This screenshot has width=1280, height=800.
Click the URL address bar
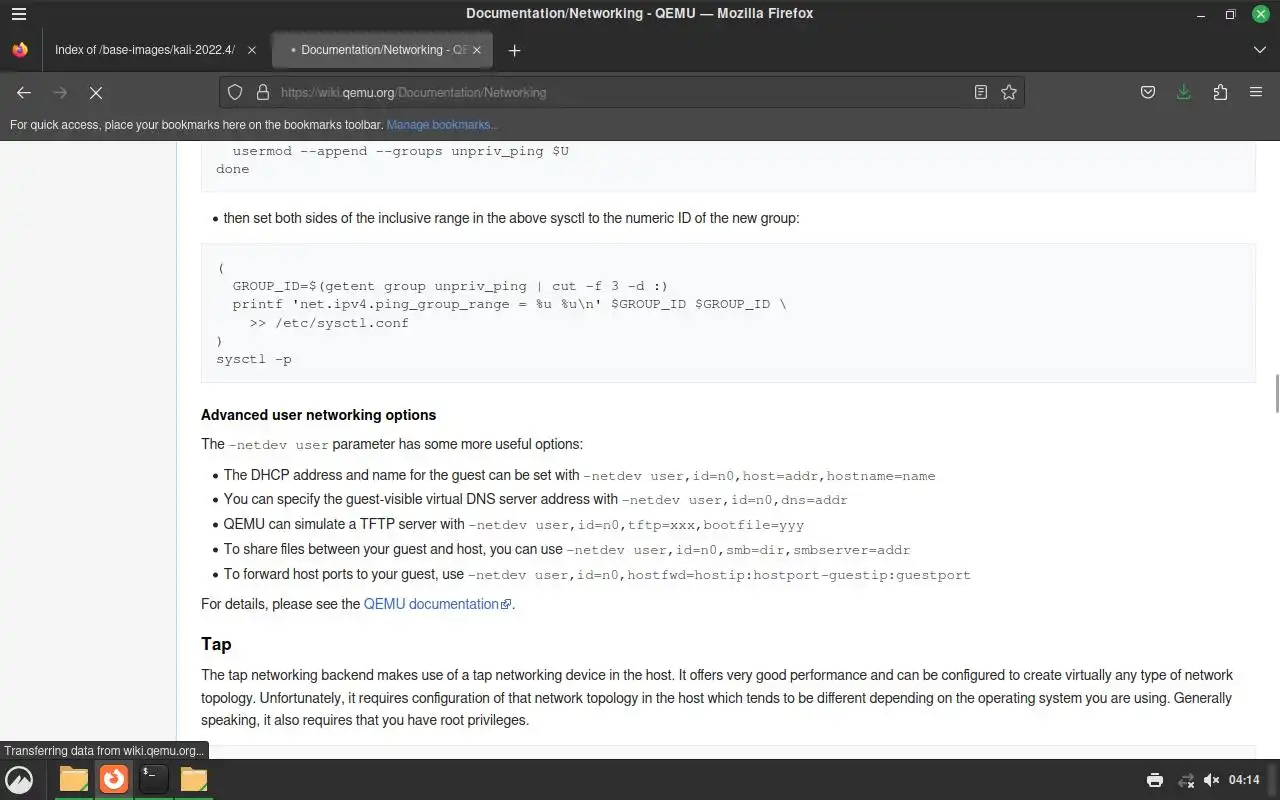coord(620,92)
